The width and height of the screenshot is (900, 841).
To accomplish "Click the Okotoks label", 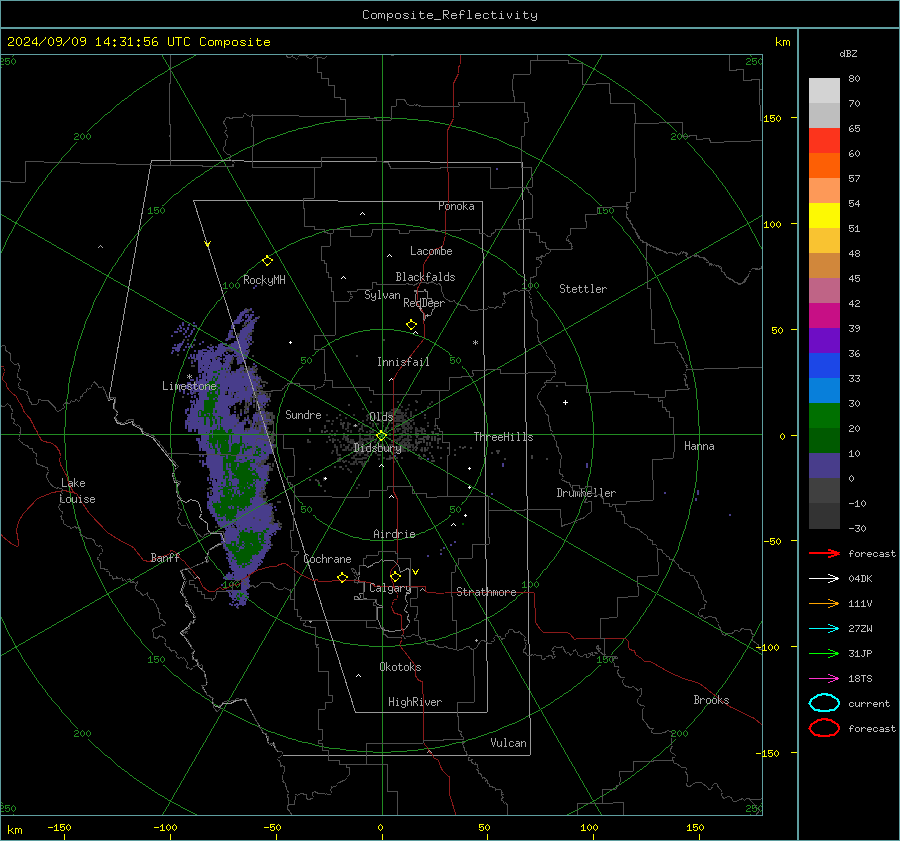I will click(x=400, y=667).
